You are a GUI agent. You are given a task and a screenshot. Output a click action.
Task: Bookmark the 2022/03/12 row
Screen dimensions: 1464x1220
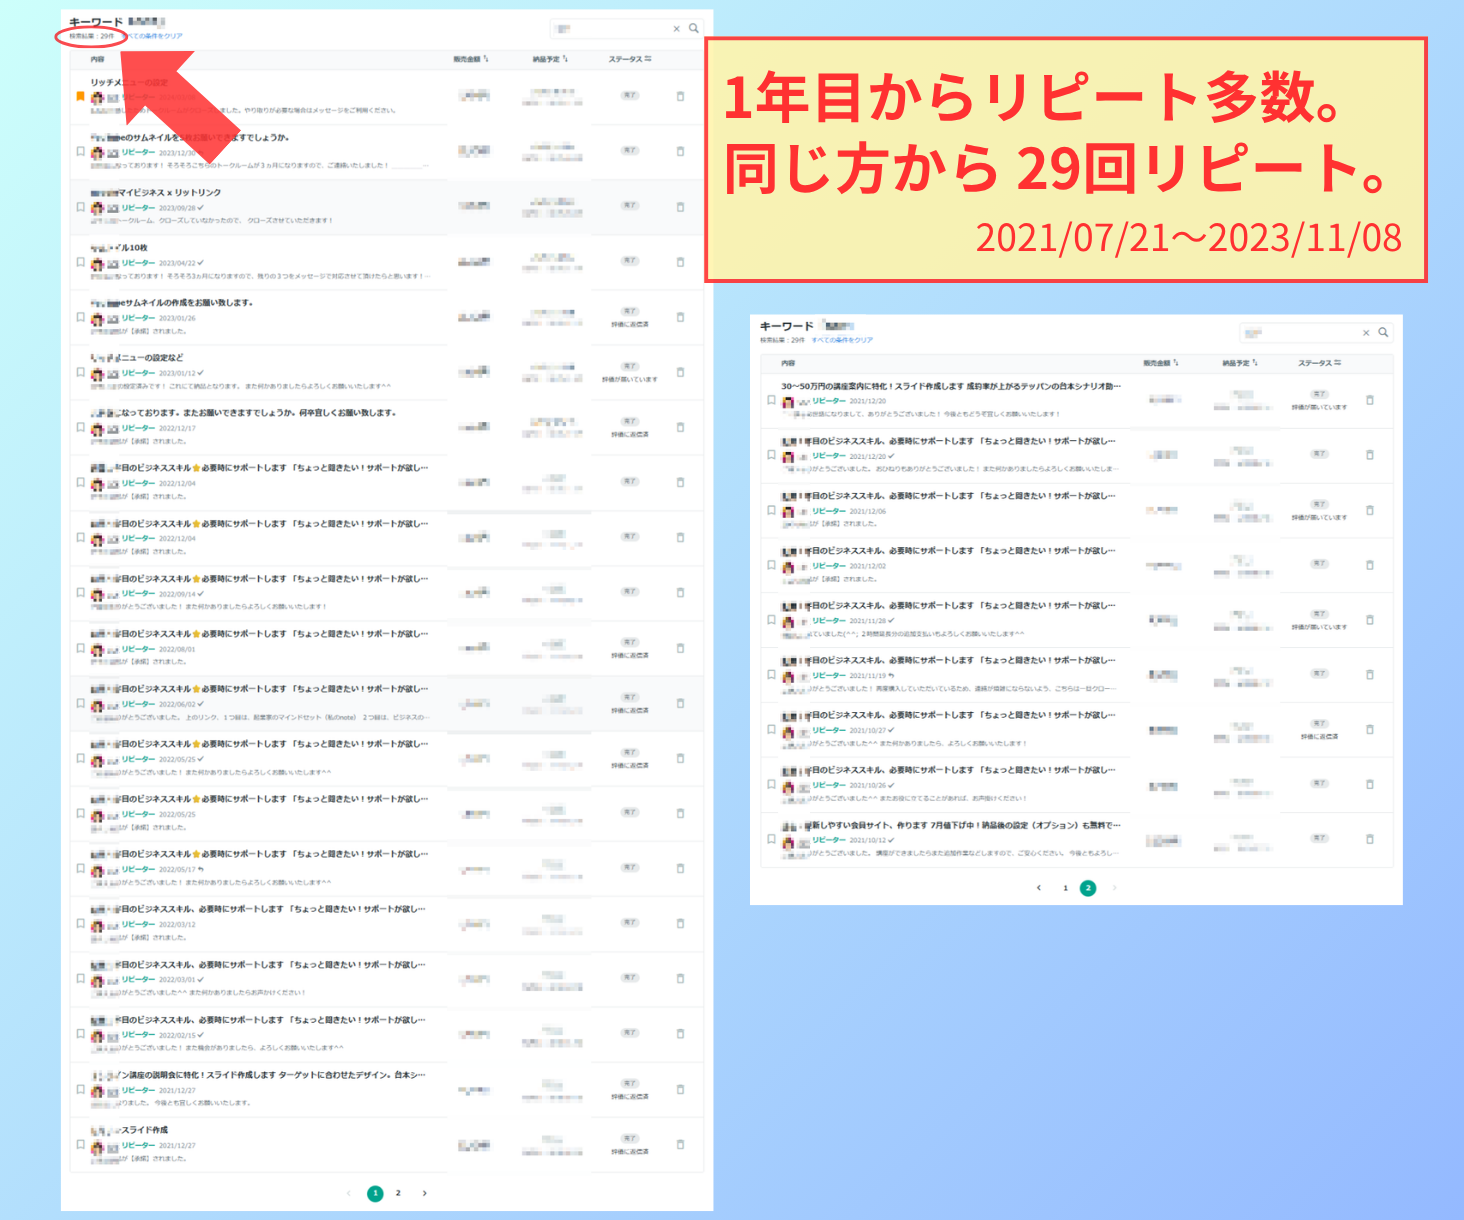point(81,924)
